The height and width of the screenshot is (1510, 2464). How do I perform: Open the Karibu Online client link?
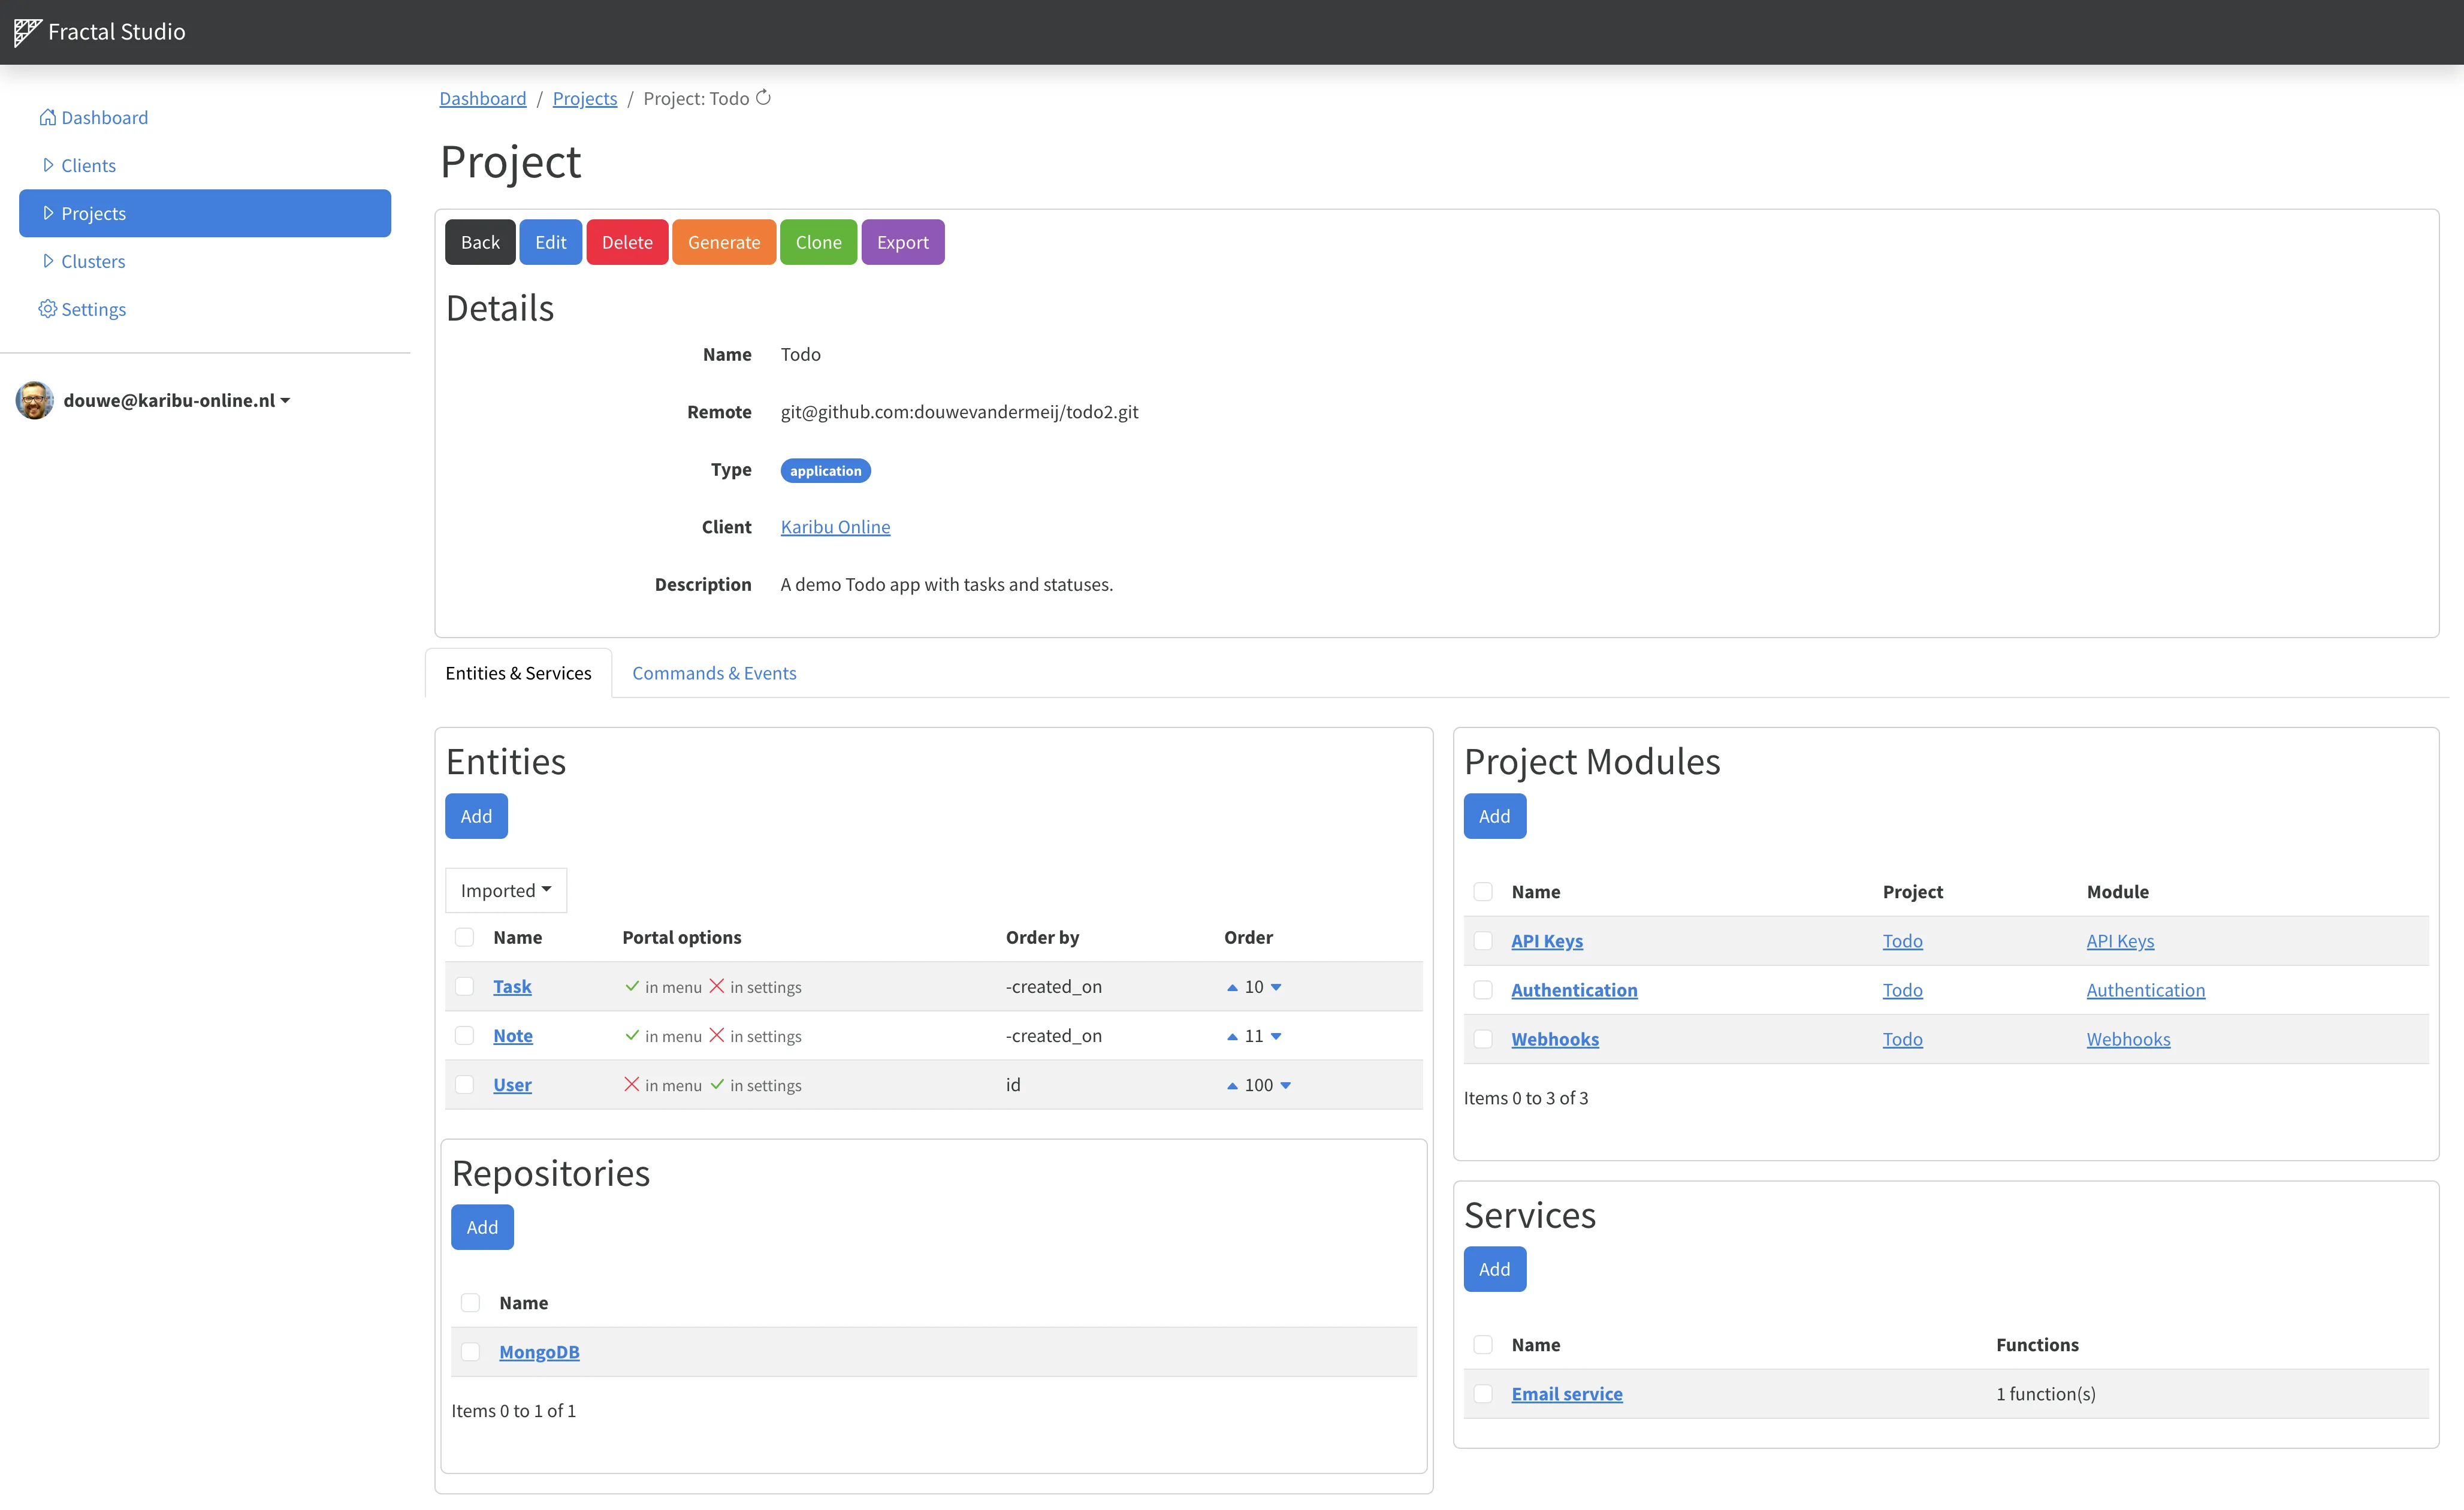click(x=835, y=526)
